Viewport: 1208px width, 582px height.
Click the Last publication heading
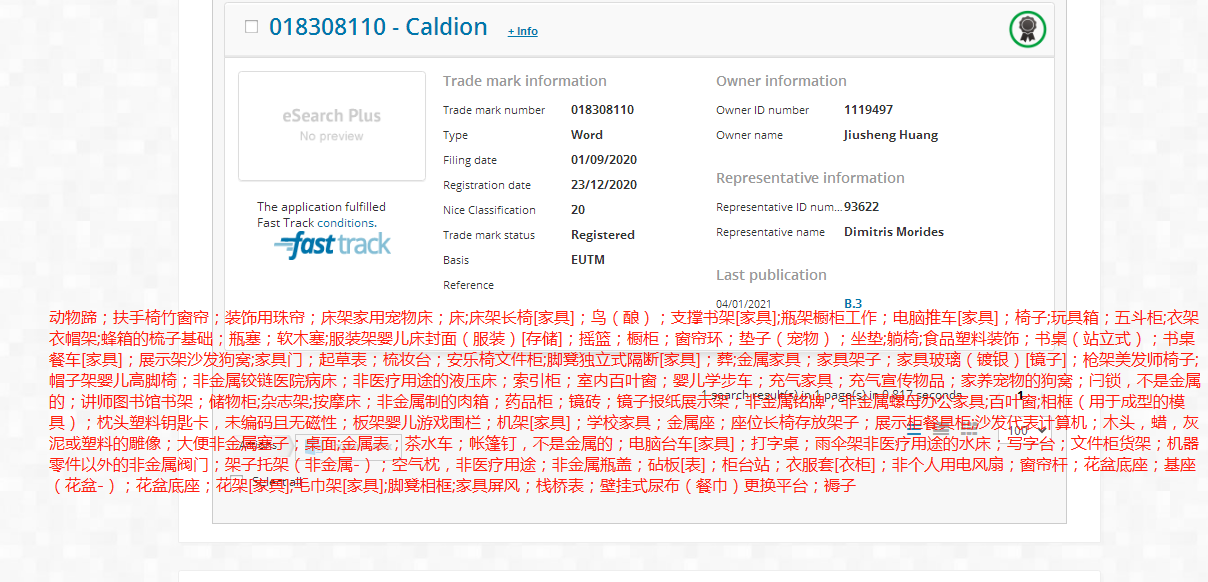[x=771, y=275]
